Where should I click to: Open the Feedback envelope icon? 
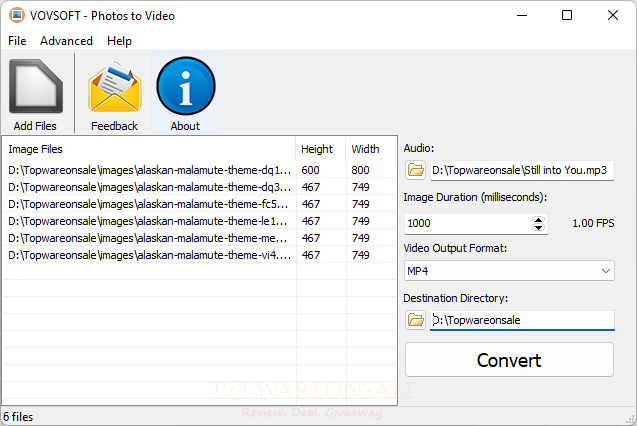[x=115, y=86]
